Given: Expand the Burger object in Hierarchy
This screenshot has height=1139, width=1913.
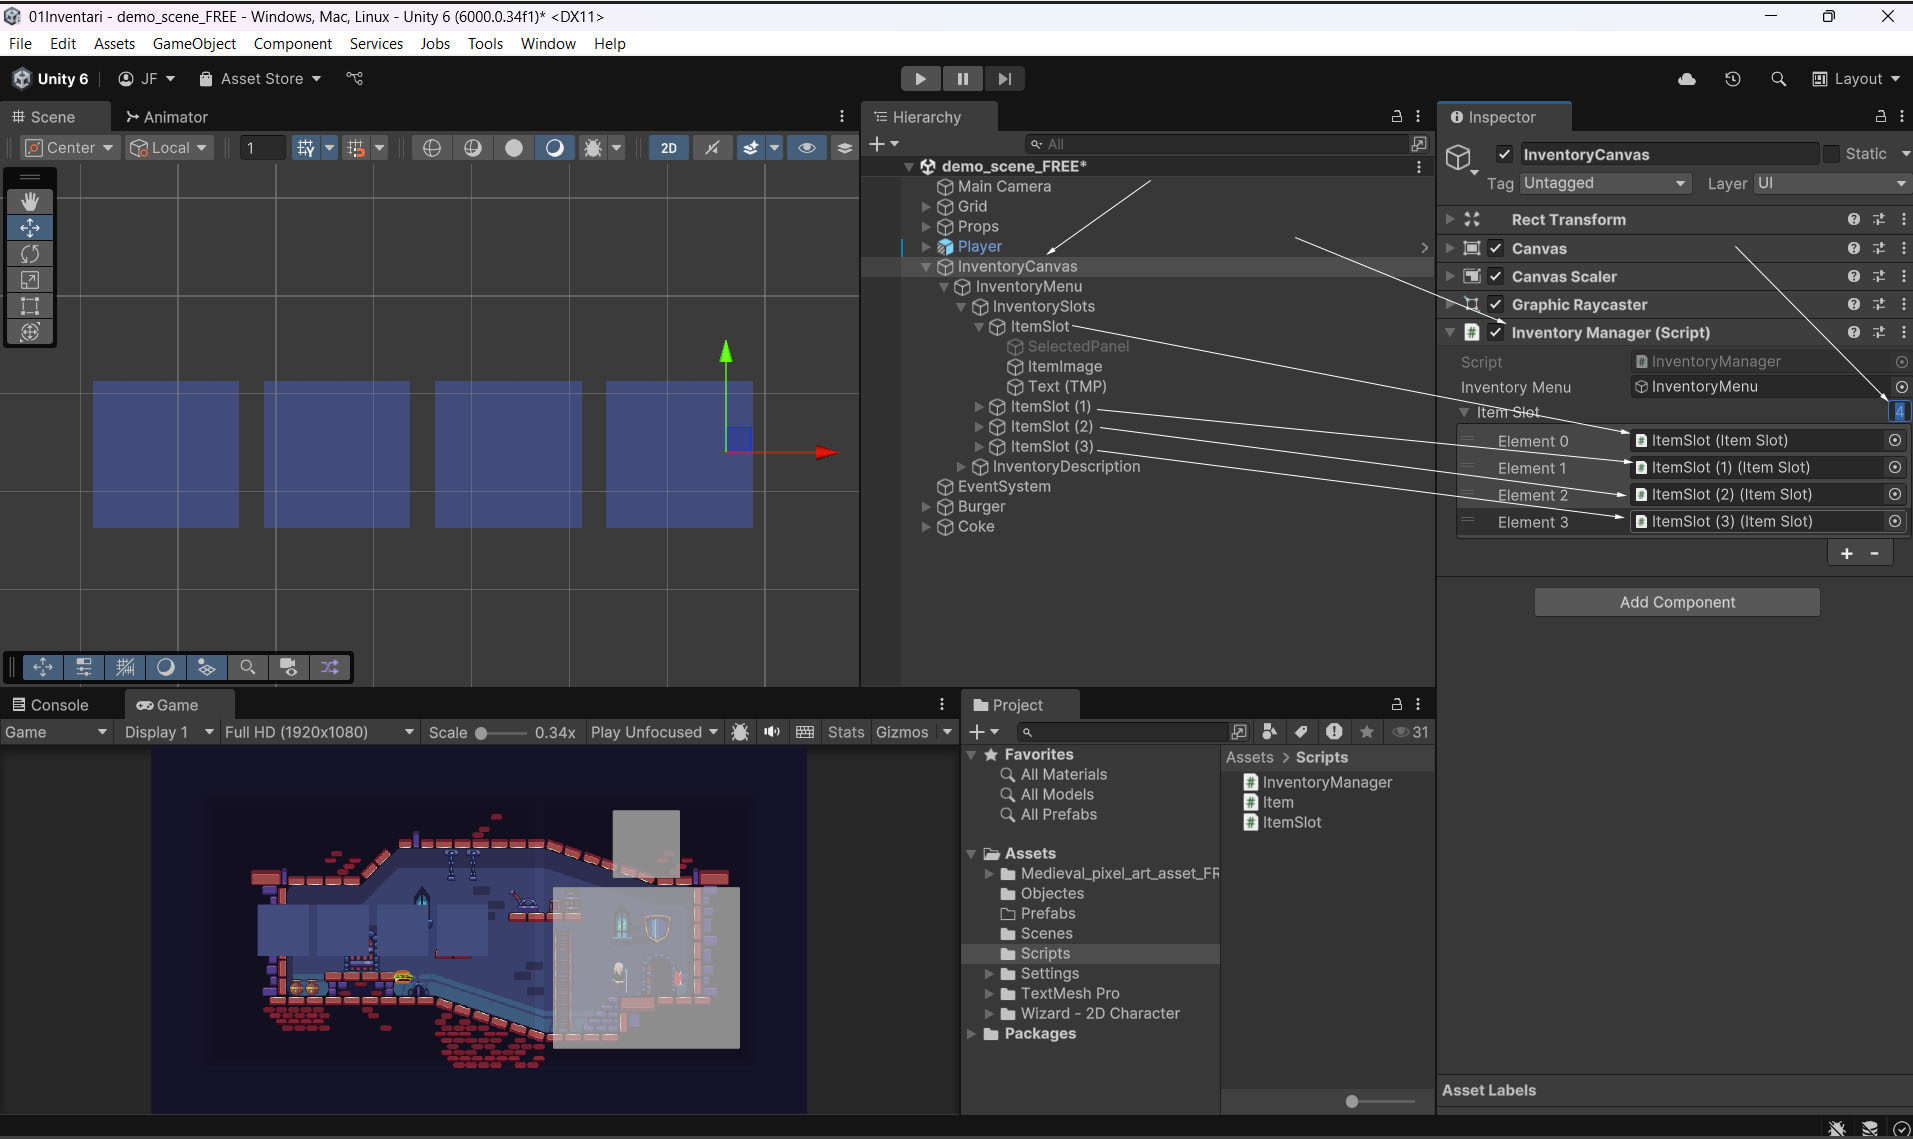Looking at the screenshot, I should pos(926,507).
